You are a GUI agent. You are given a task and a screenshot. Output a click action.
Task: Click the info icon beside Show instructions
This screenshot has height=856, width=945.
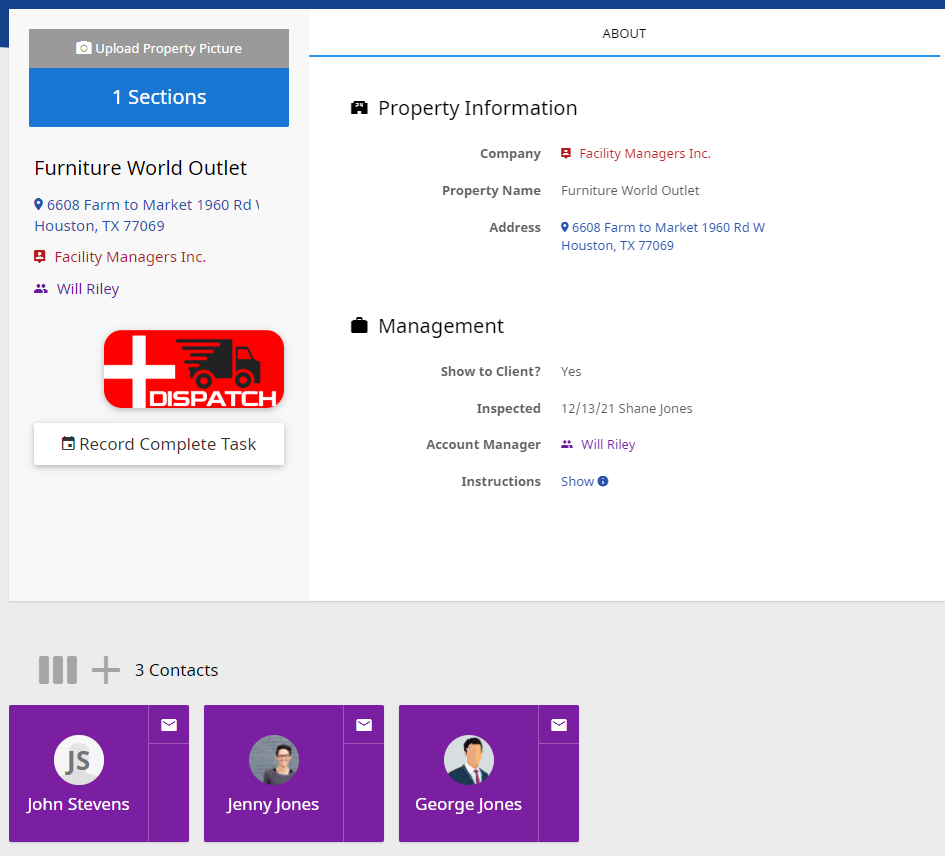tap(603, 481)
